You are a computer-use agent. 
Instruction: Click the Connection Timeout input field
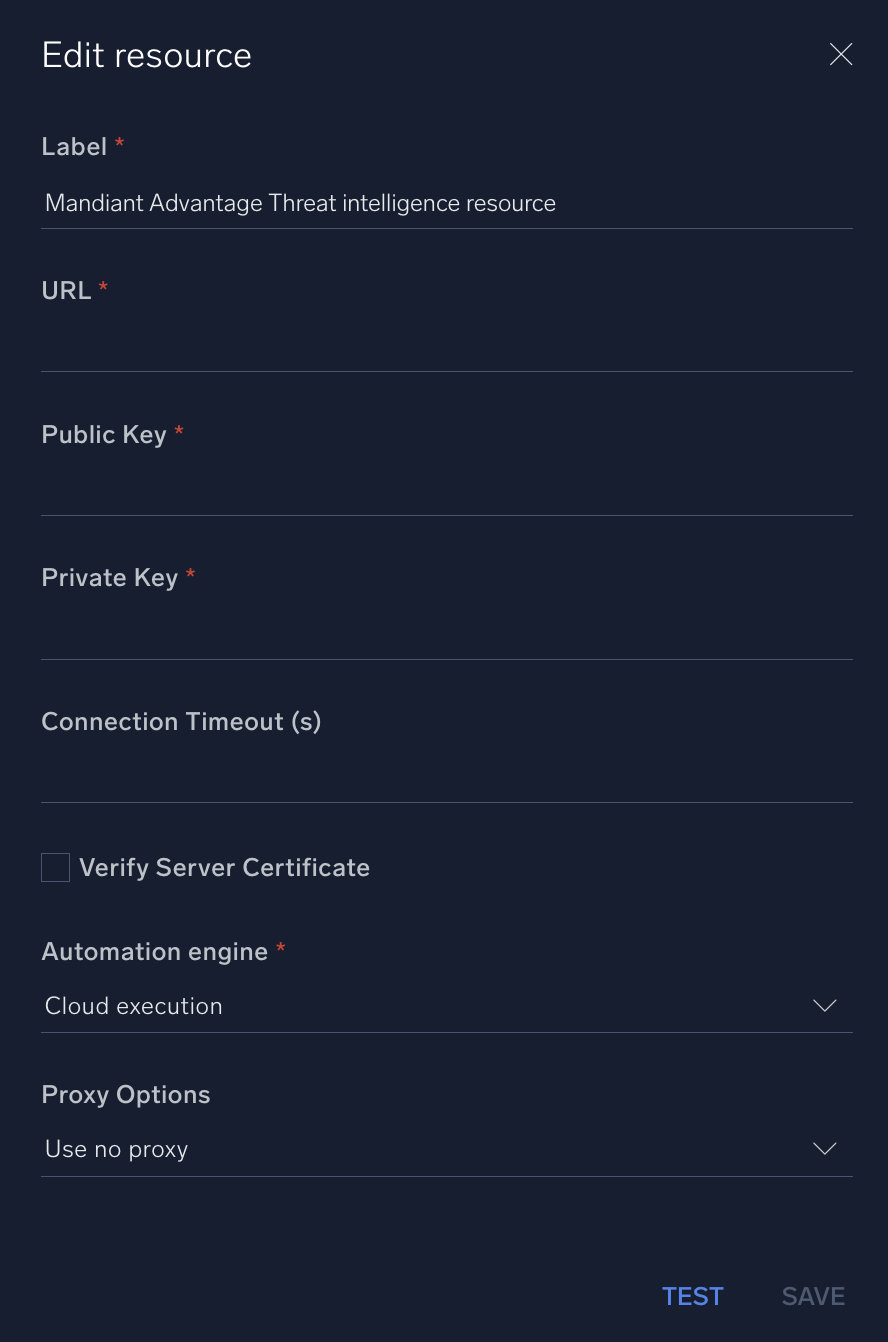pos(446,778)
